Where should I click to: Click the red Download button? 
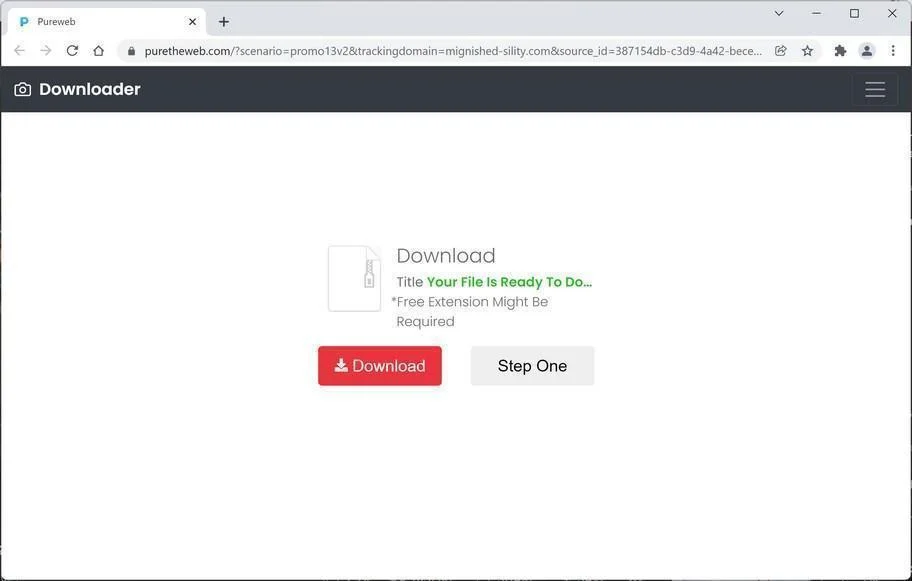tap(380, 366)
